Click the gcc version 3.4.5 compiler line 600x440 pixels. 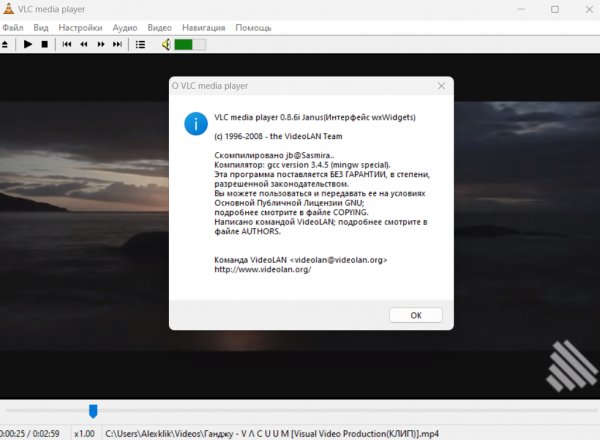(x=302, y=165)
